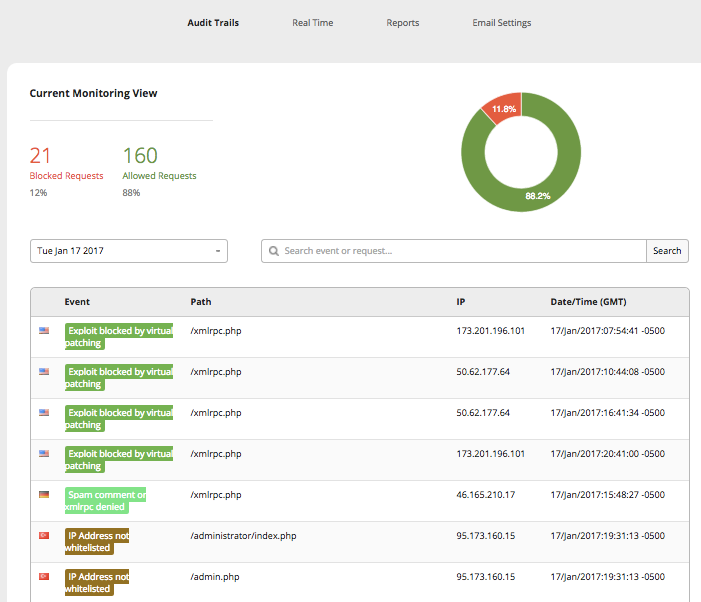Click the Turkish flag beside /administrator/index.php

(x=44, y=535)
